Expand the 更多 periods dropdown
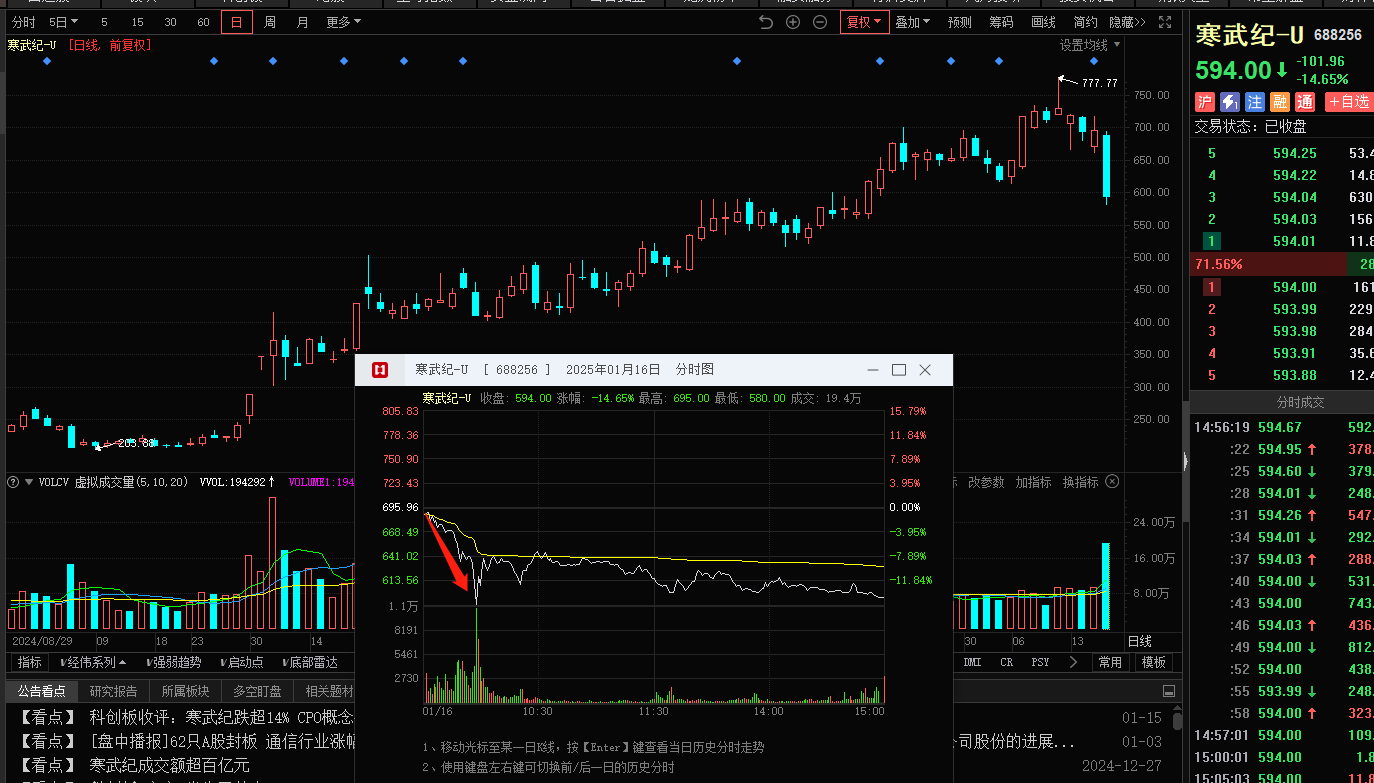This screenshot has height=783, width=1374. click(x=343, y=22)
